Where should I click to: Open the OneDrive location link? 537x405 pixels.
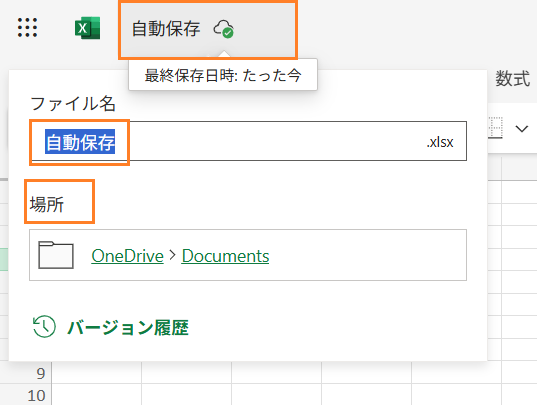coord(127,256)
